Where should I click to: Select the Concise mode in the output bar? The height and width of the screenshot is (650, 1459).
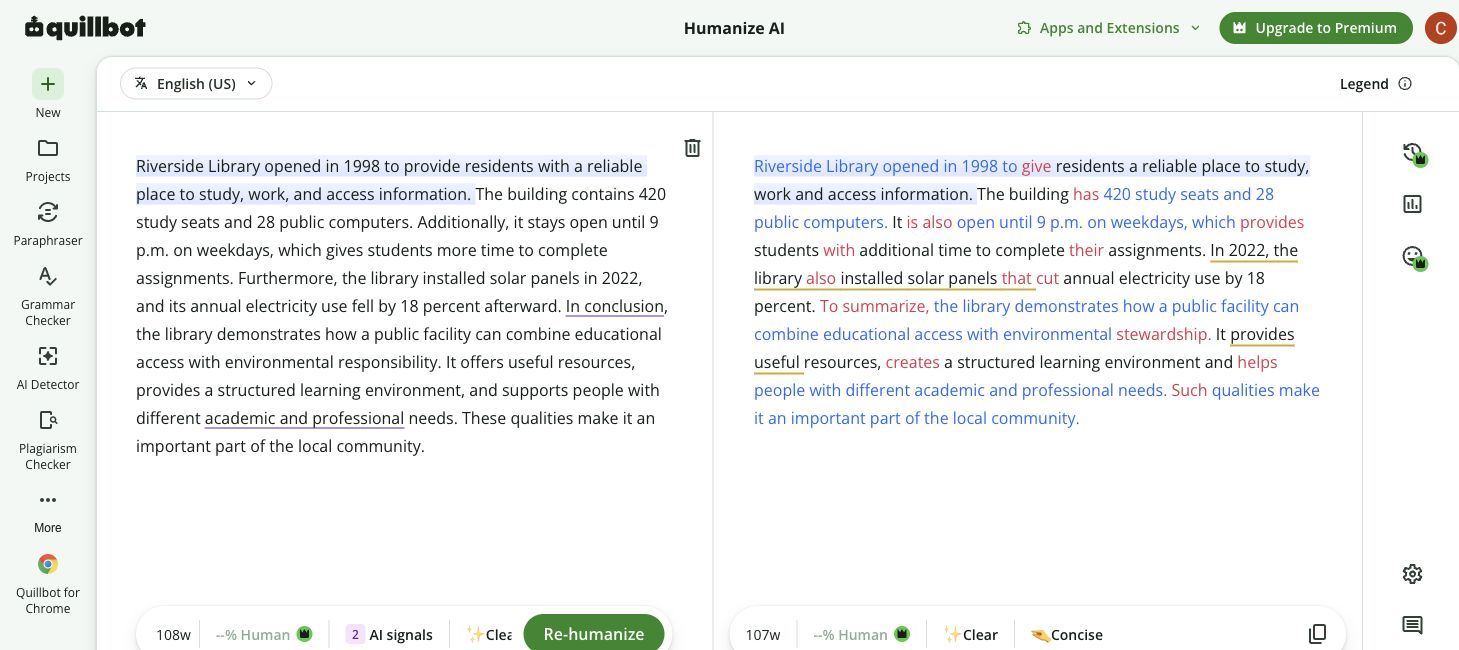1067,634
